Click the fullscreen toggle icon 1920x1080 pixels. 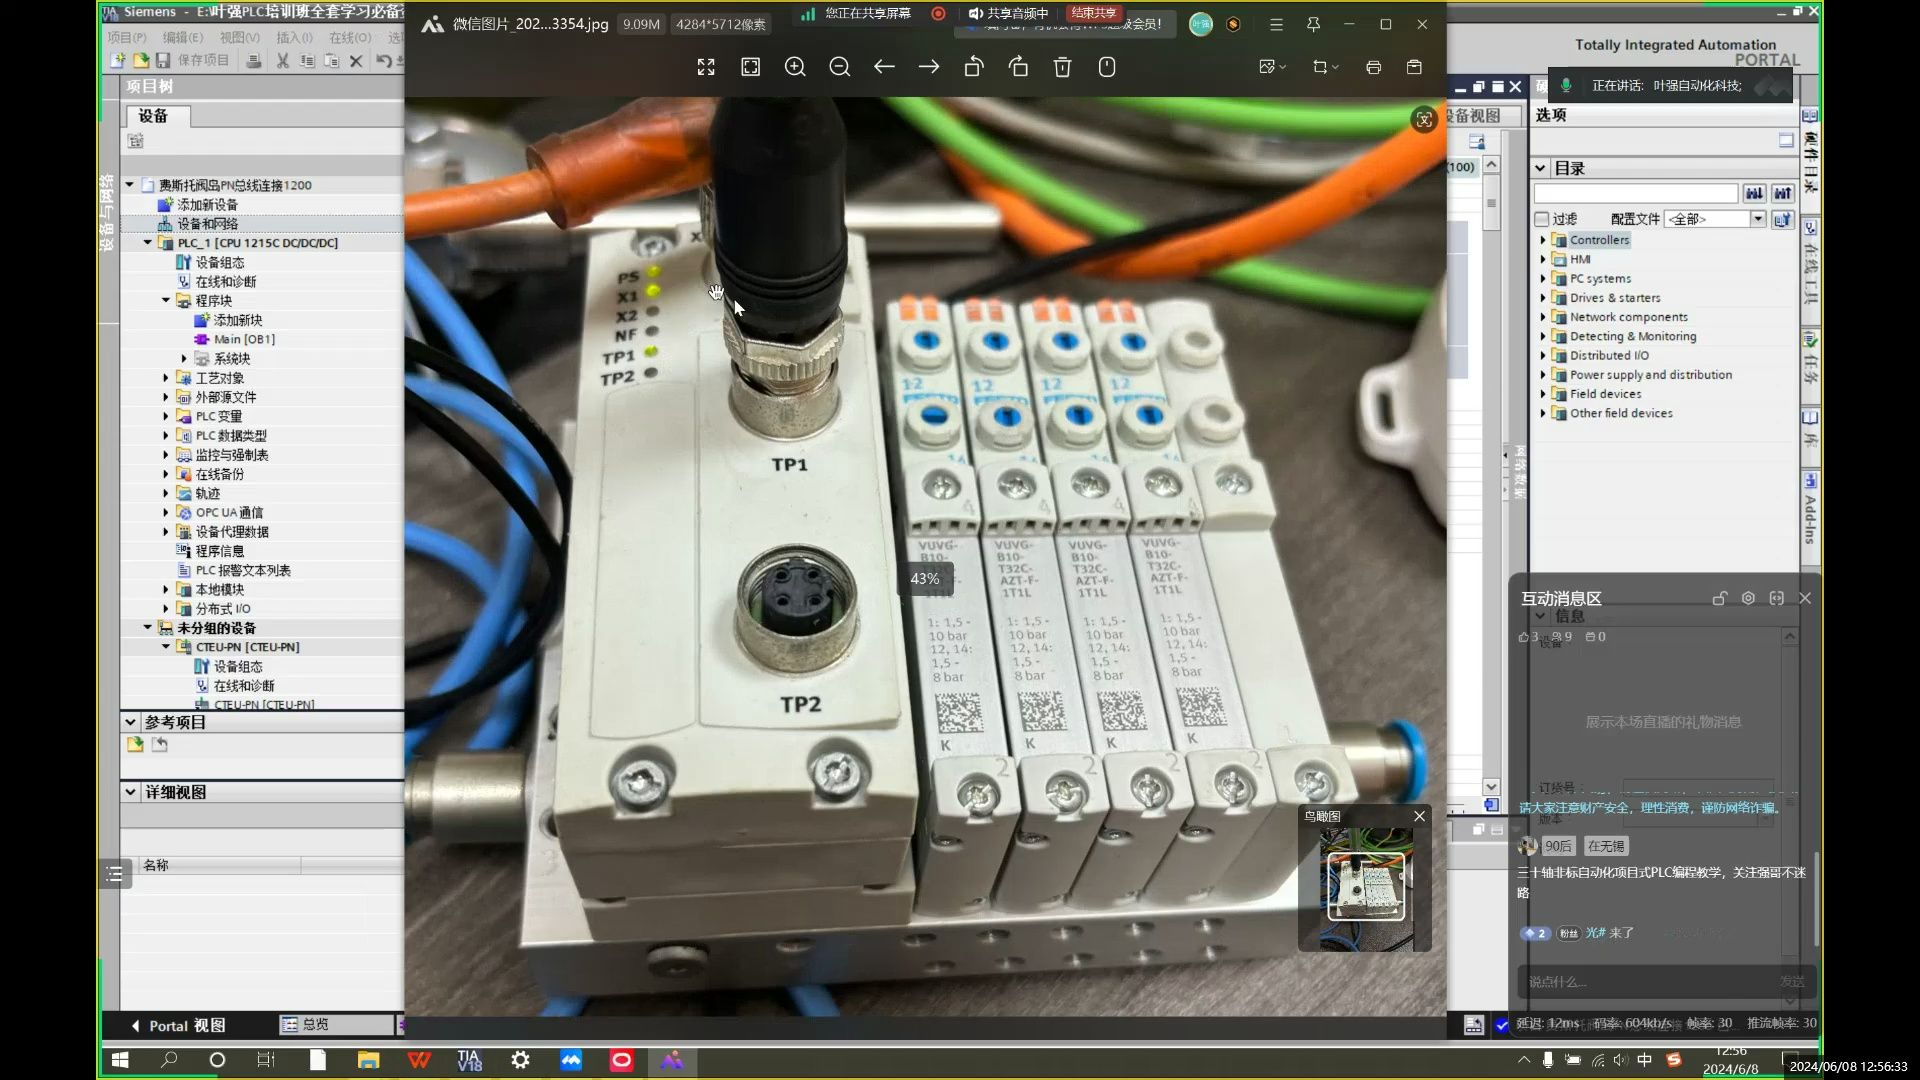coord(705,67)
